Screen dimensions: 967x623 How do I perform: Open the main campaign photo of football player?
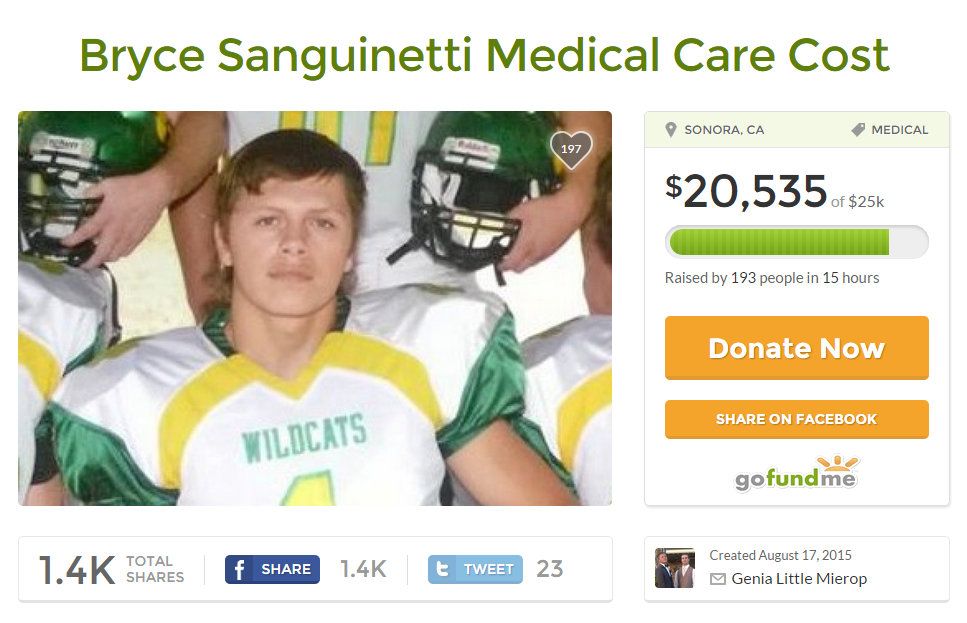tap(315, 308)
